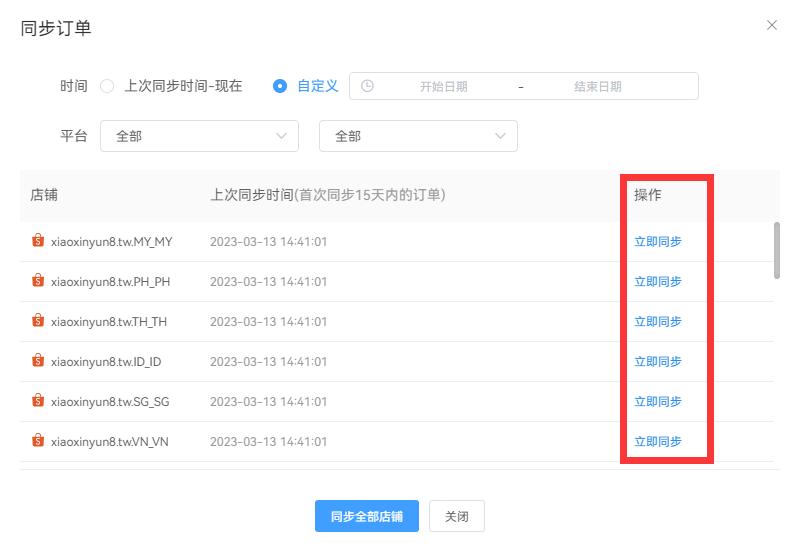The image size is (798, 548).
Task: Click Shopee icon for xiaoxinyun8.tw.PH_PH store
Action: [x=38, y=280]
